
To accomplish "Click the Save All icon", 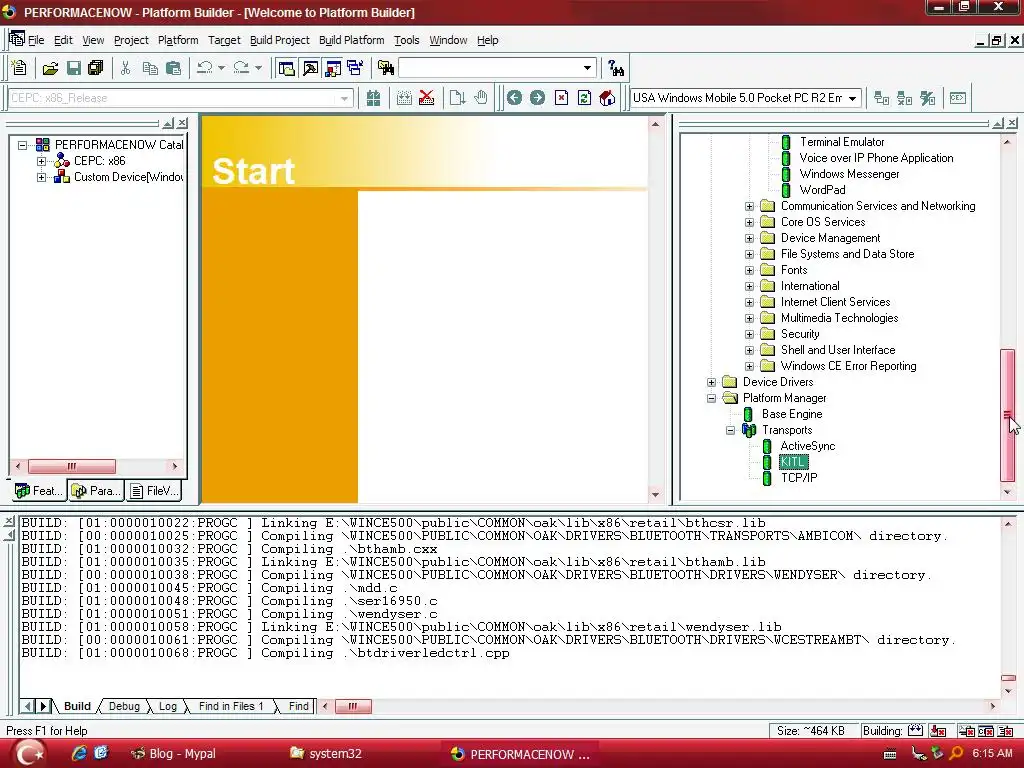I will click(96, 68).
